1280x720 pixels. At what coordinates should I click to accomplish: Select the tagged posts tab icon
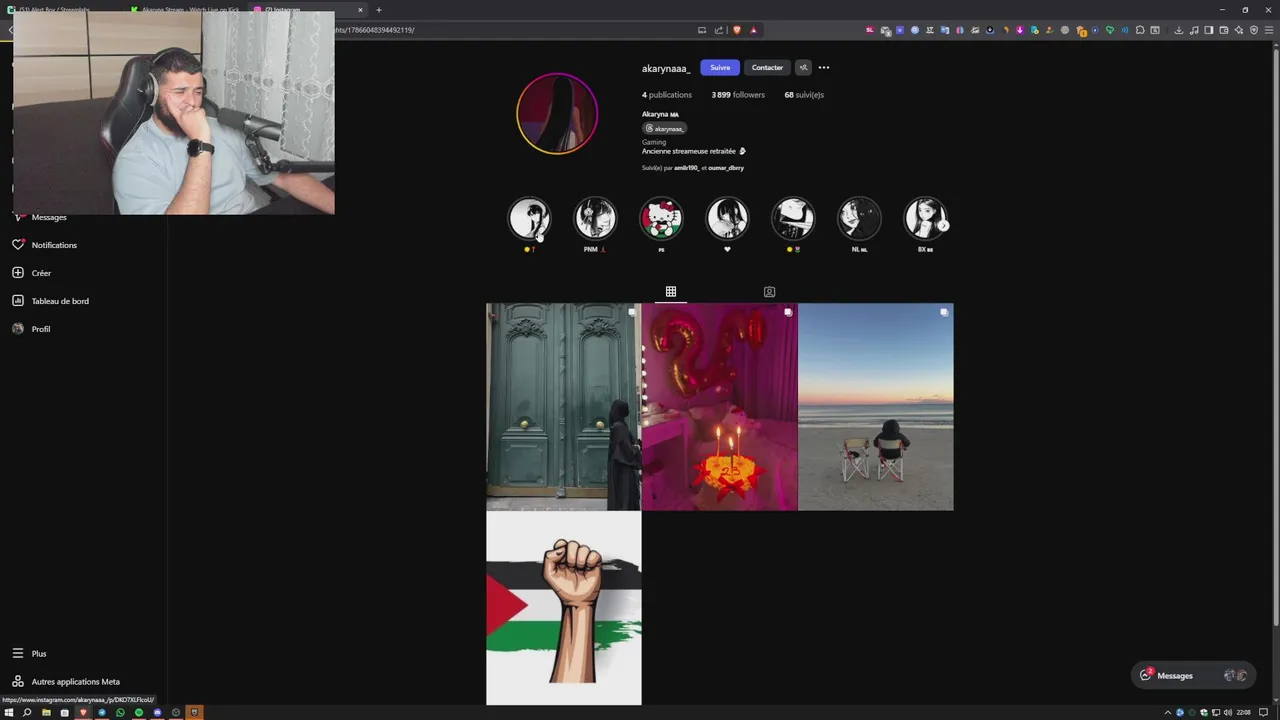(769, 292)
